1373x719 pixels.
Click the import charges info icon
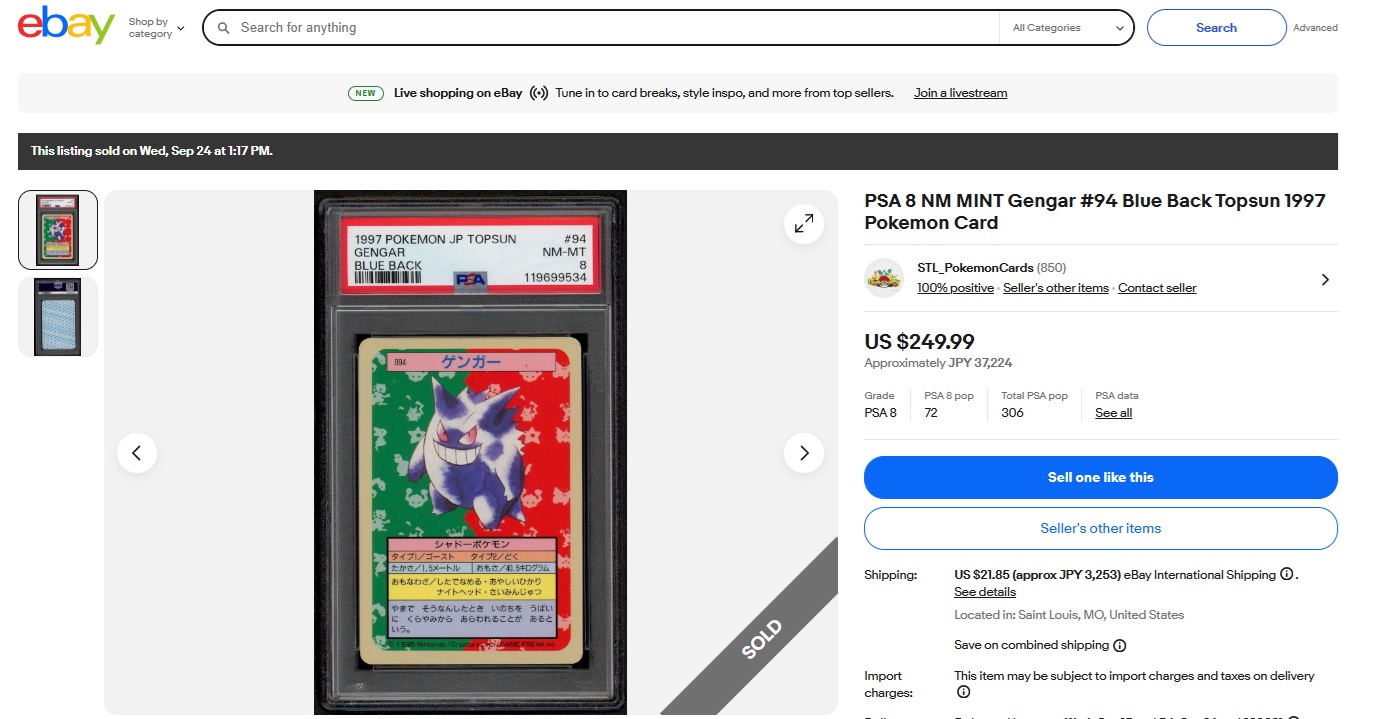point(963,692)
